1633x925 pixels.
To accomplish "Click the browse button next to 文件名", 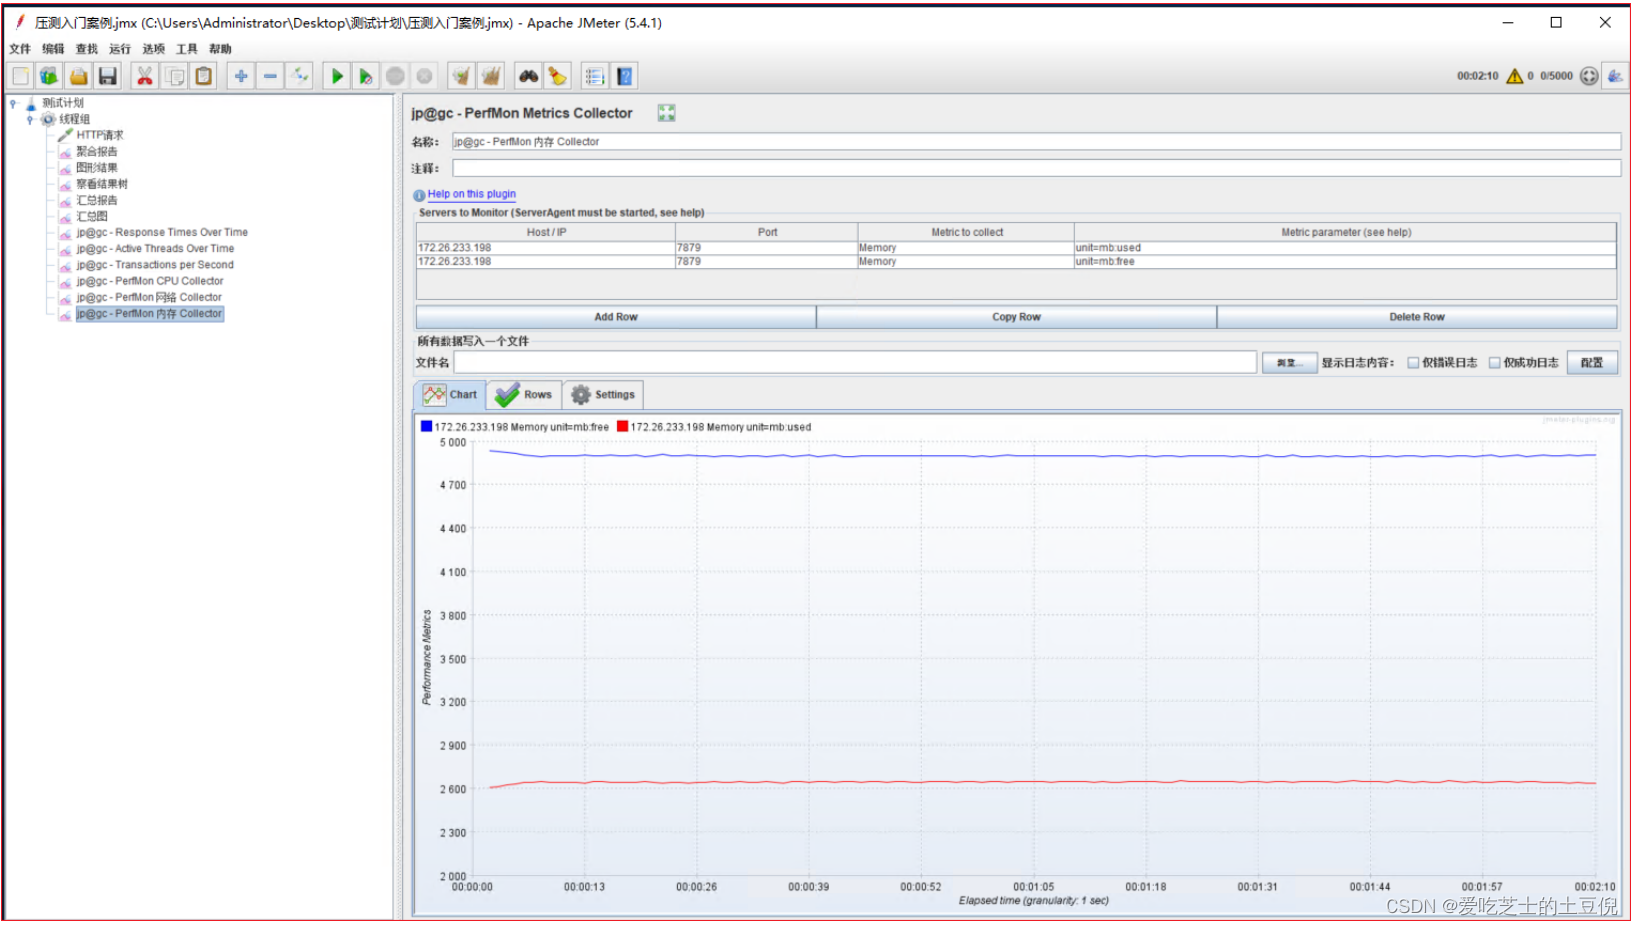I will [1289, 363].
